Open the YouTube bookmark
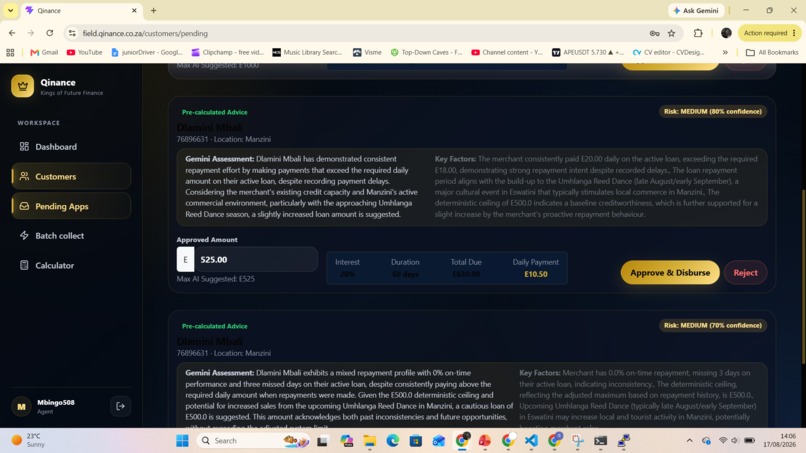 click(84, 52)
